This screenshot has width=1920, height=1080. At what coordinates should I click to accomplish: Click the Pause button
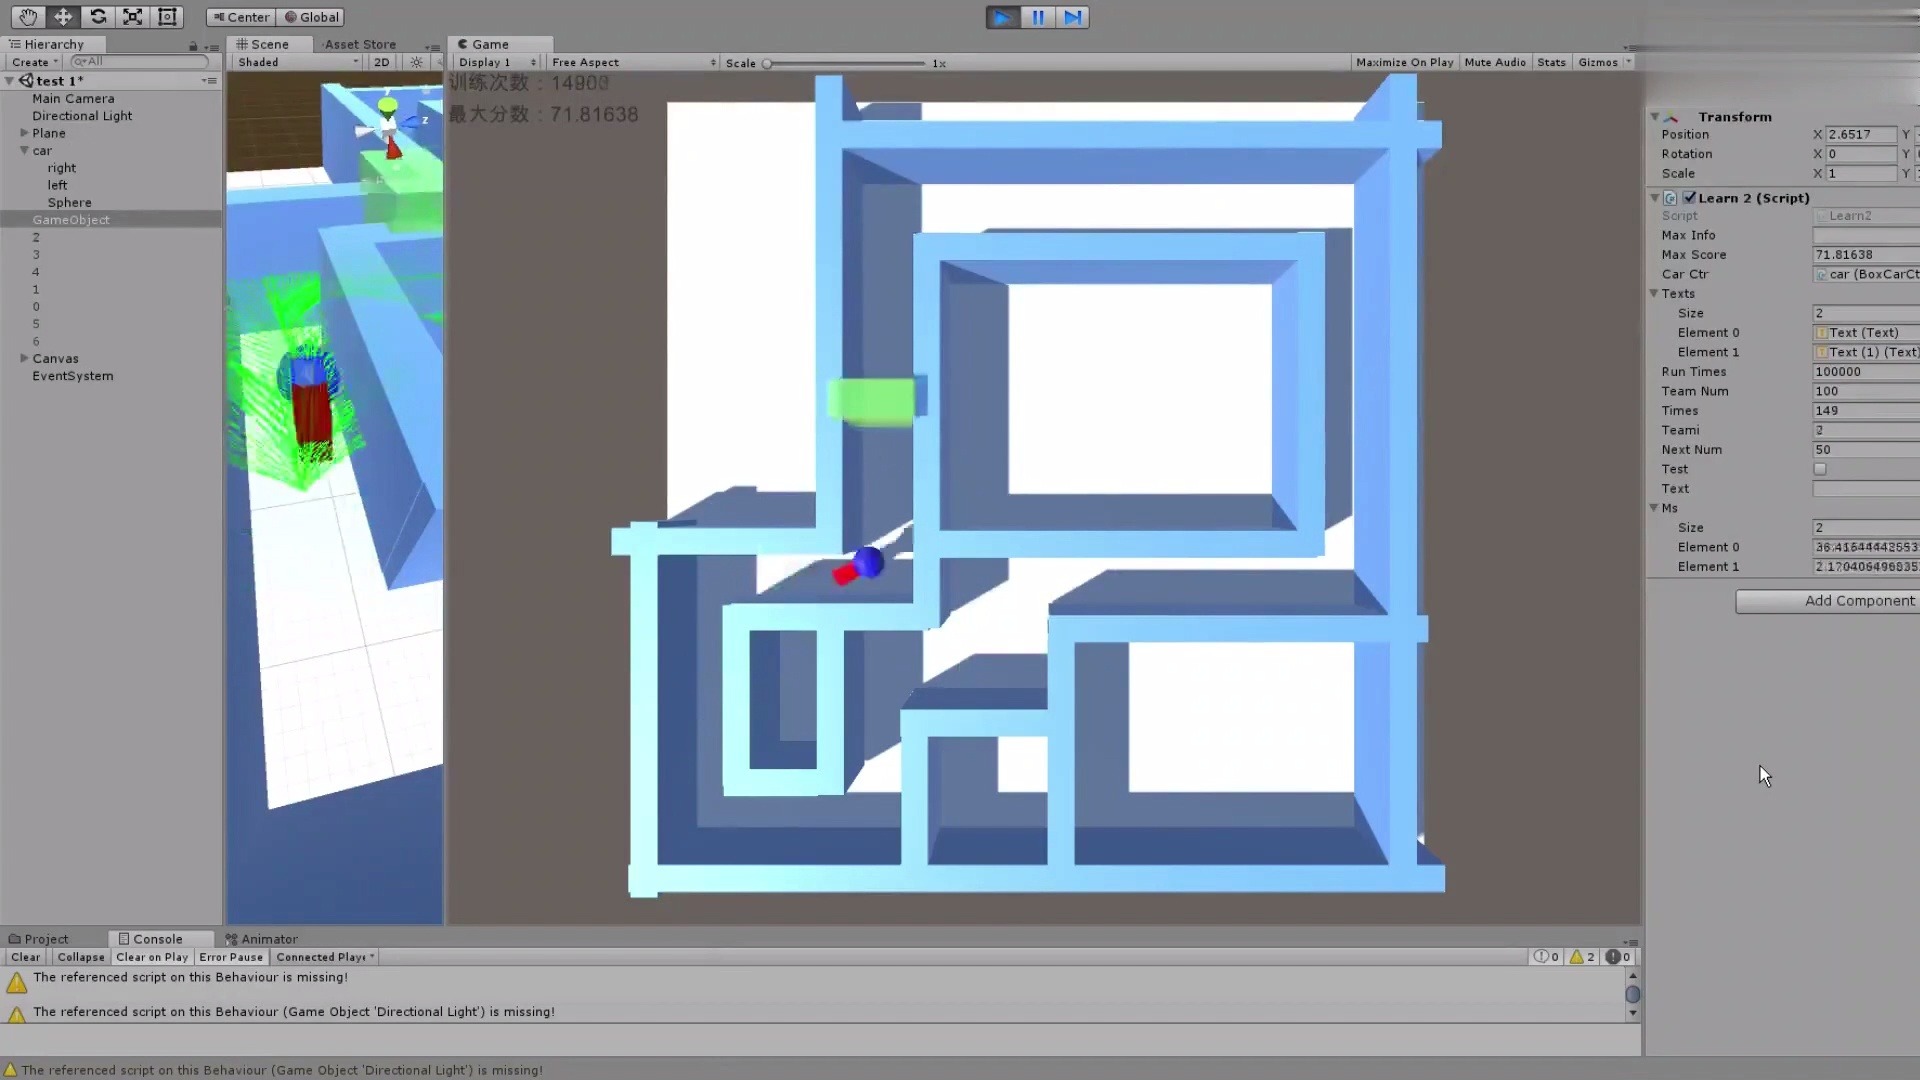click(x=1037, y=17)
